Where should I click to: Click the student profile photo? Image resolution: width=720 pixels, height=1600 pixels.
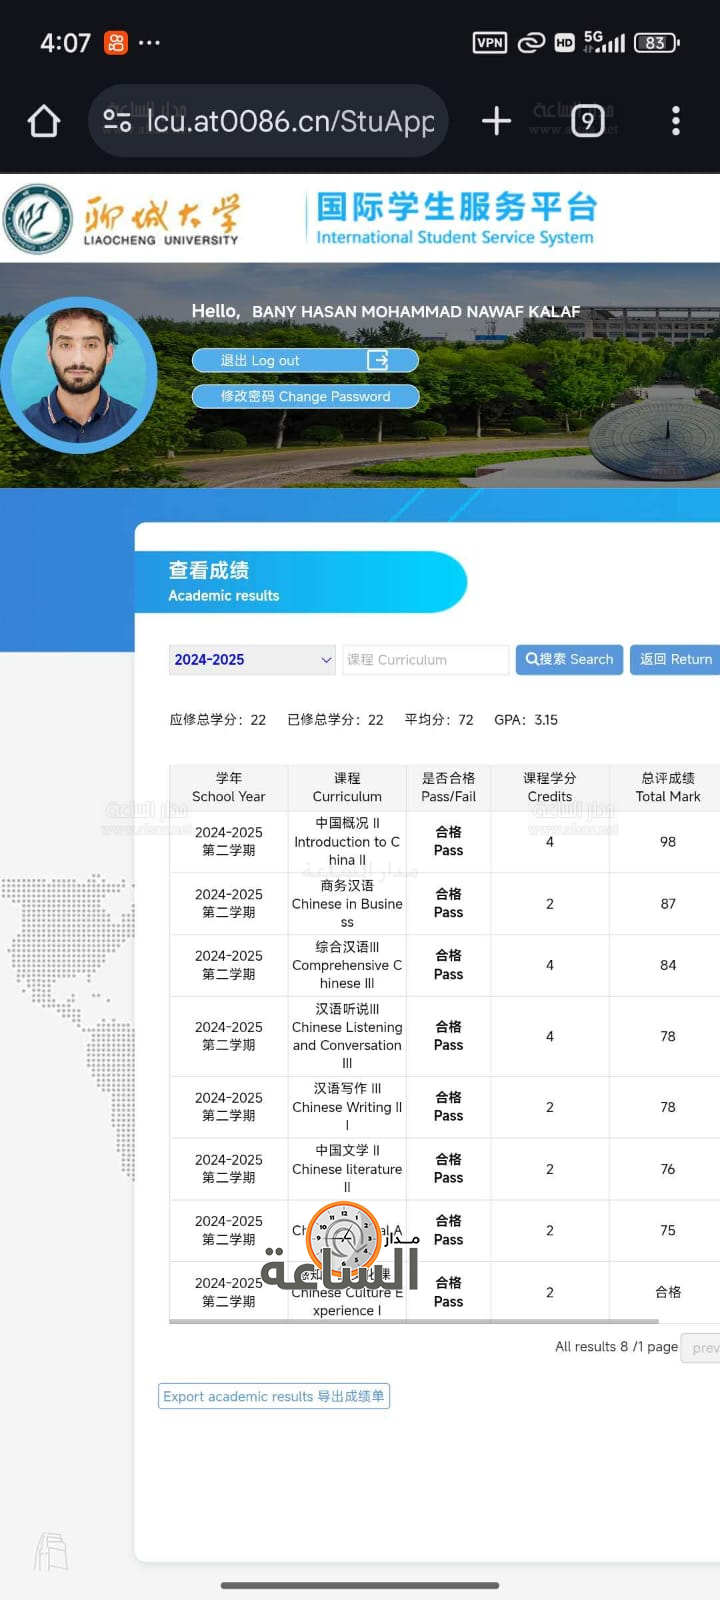79,375
